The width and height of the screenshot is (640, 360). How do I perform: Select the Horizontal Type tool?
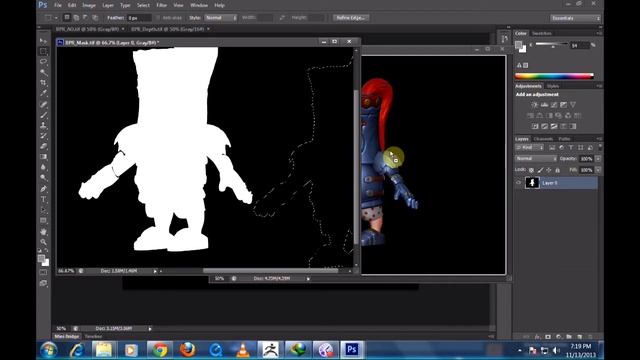coord(43,200)
